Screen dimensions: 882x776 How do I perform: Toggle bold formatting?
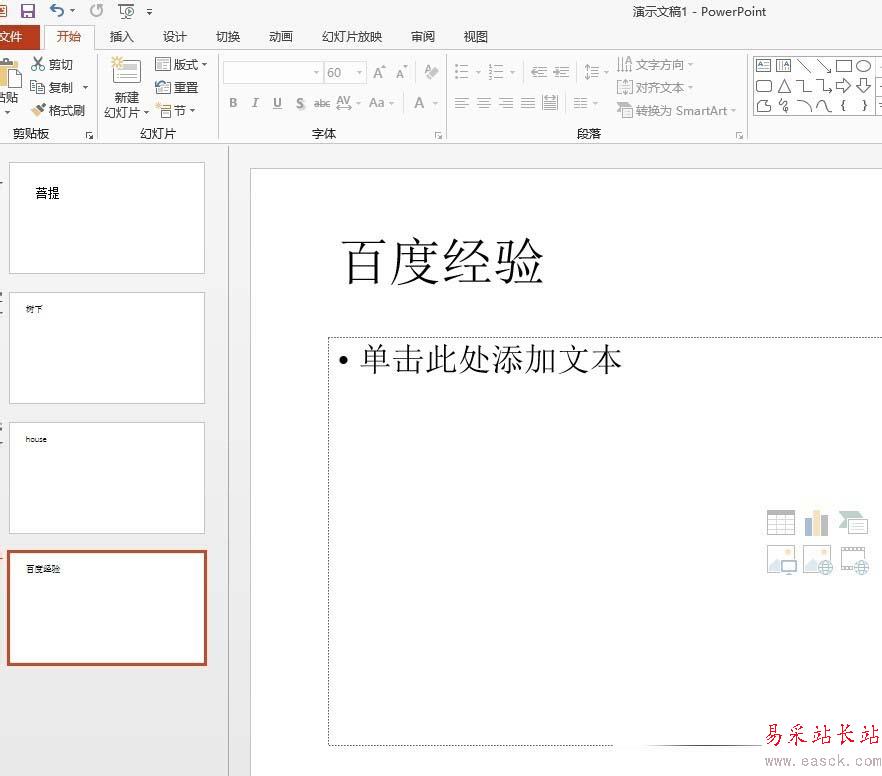(233, 103)
